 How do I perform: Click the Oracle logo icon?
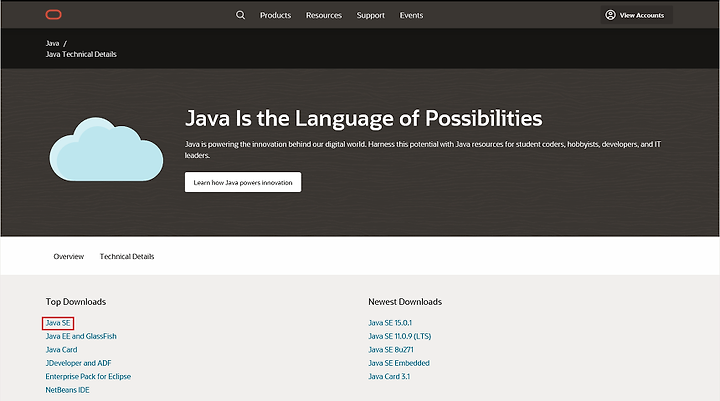point(53,15)
